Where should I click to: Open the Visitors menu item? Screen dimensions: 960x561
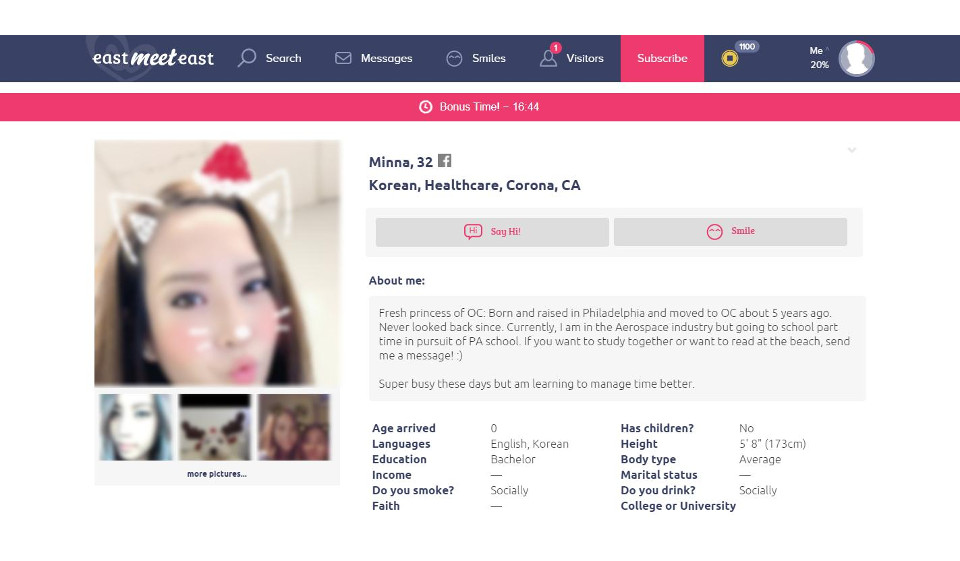[573, 58]
